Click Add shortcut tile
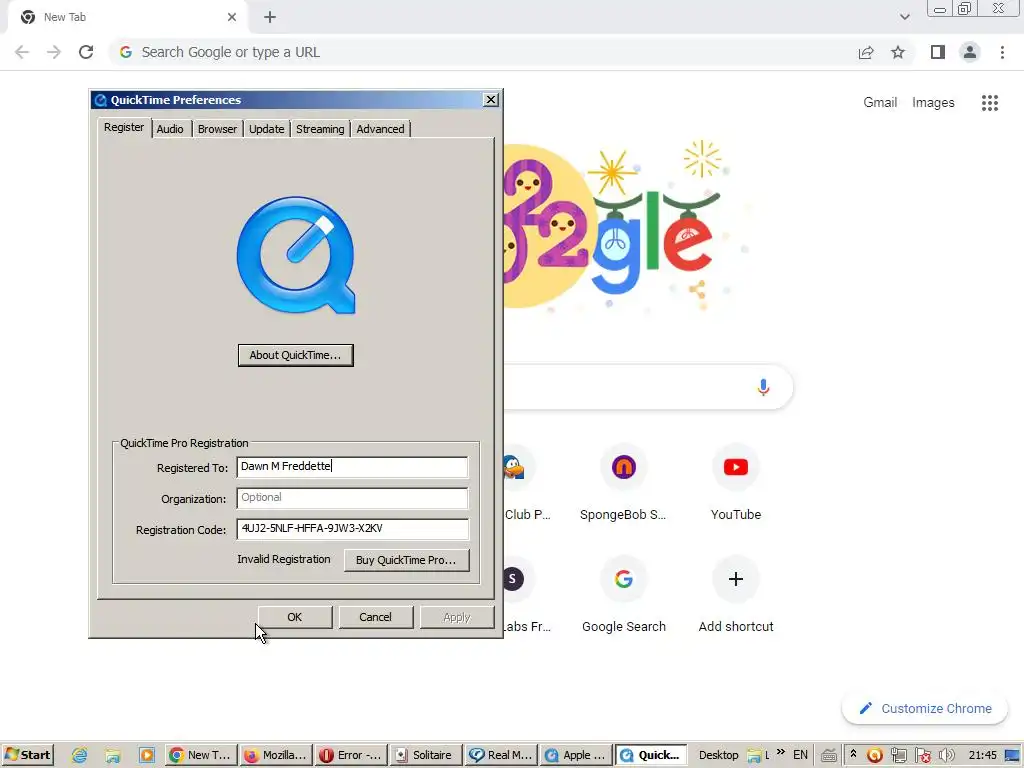The width and height of the screenshot is (1024, 768). click(x=735, y=596)
